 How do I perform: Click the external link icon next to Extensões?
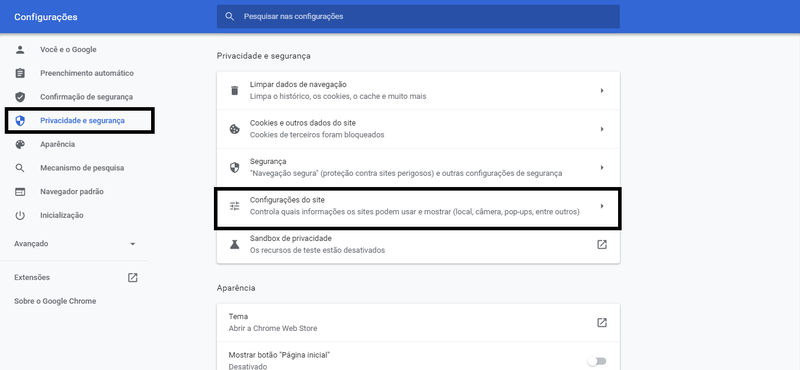(133, 278)
